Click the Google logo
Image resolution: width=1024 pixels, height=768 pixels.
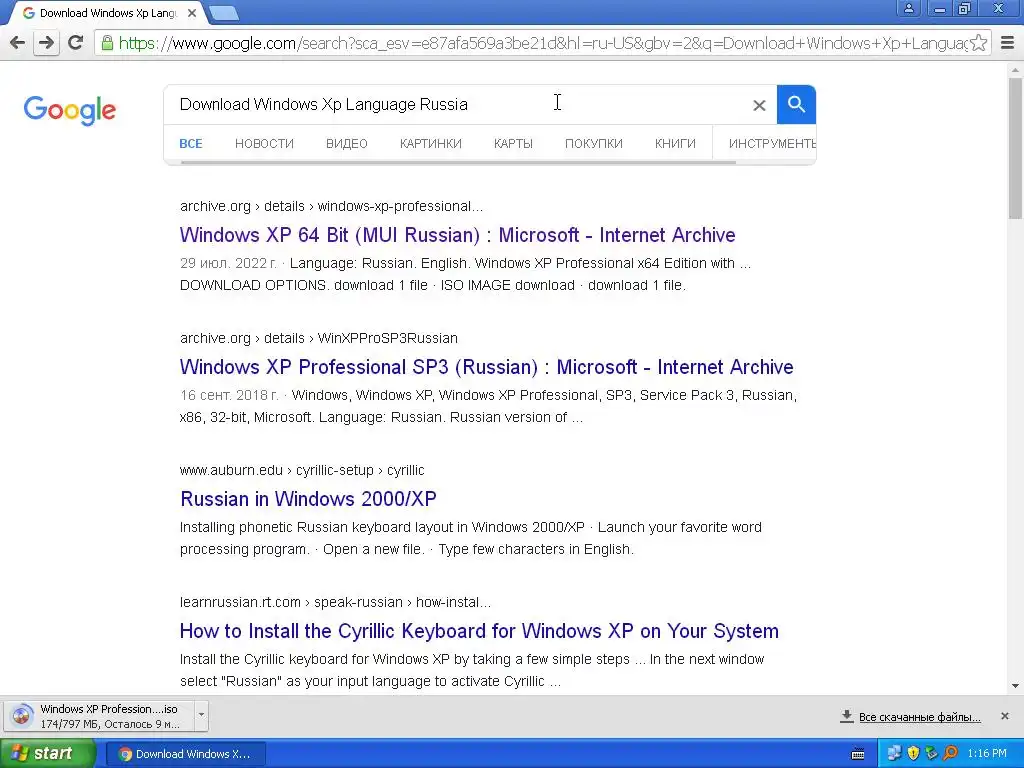click(x=70, y=110)
